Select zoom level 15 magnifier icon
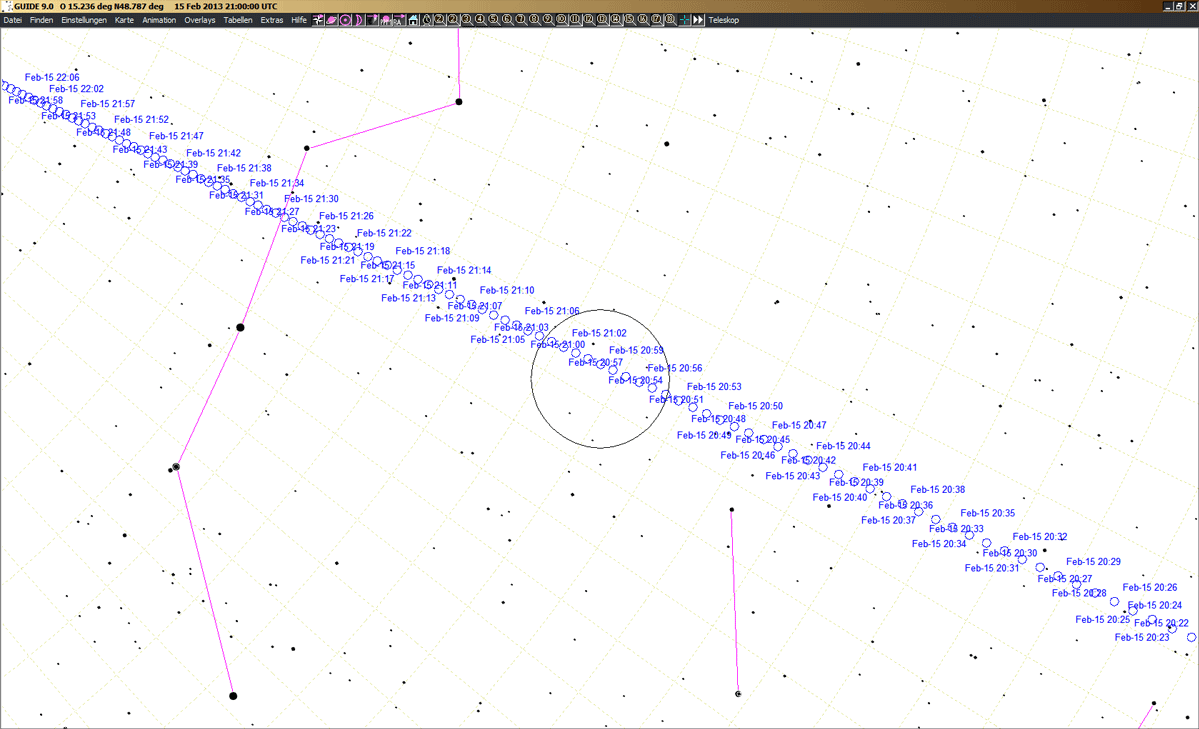This screenshot has height=729, width=1199. click(629, 20)
